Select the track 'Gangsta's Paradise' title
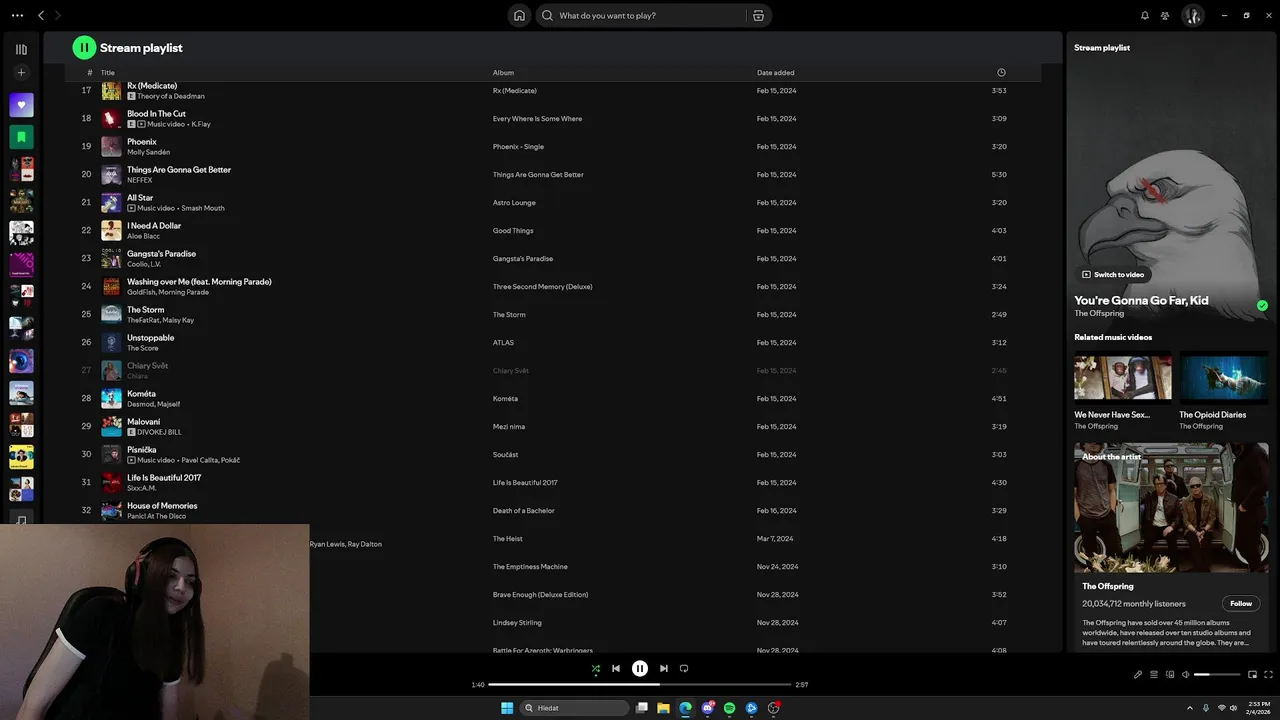1280x720 pixels. [161, 254]
